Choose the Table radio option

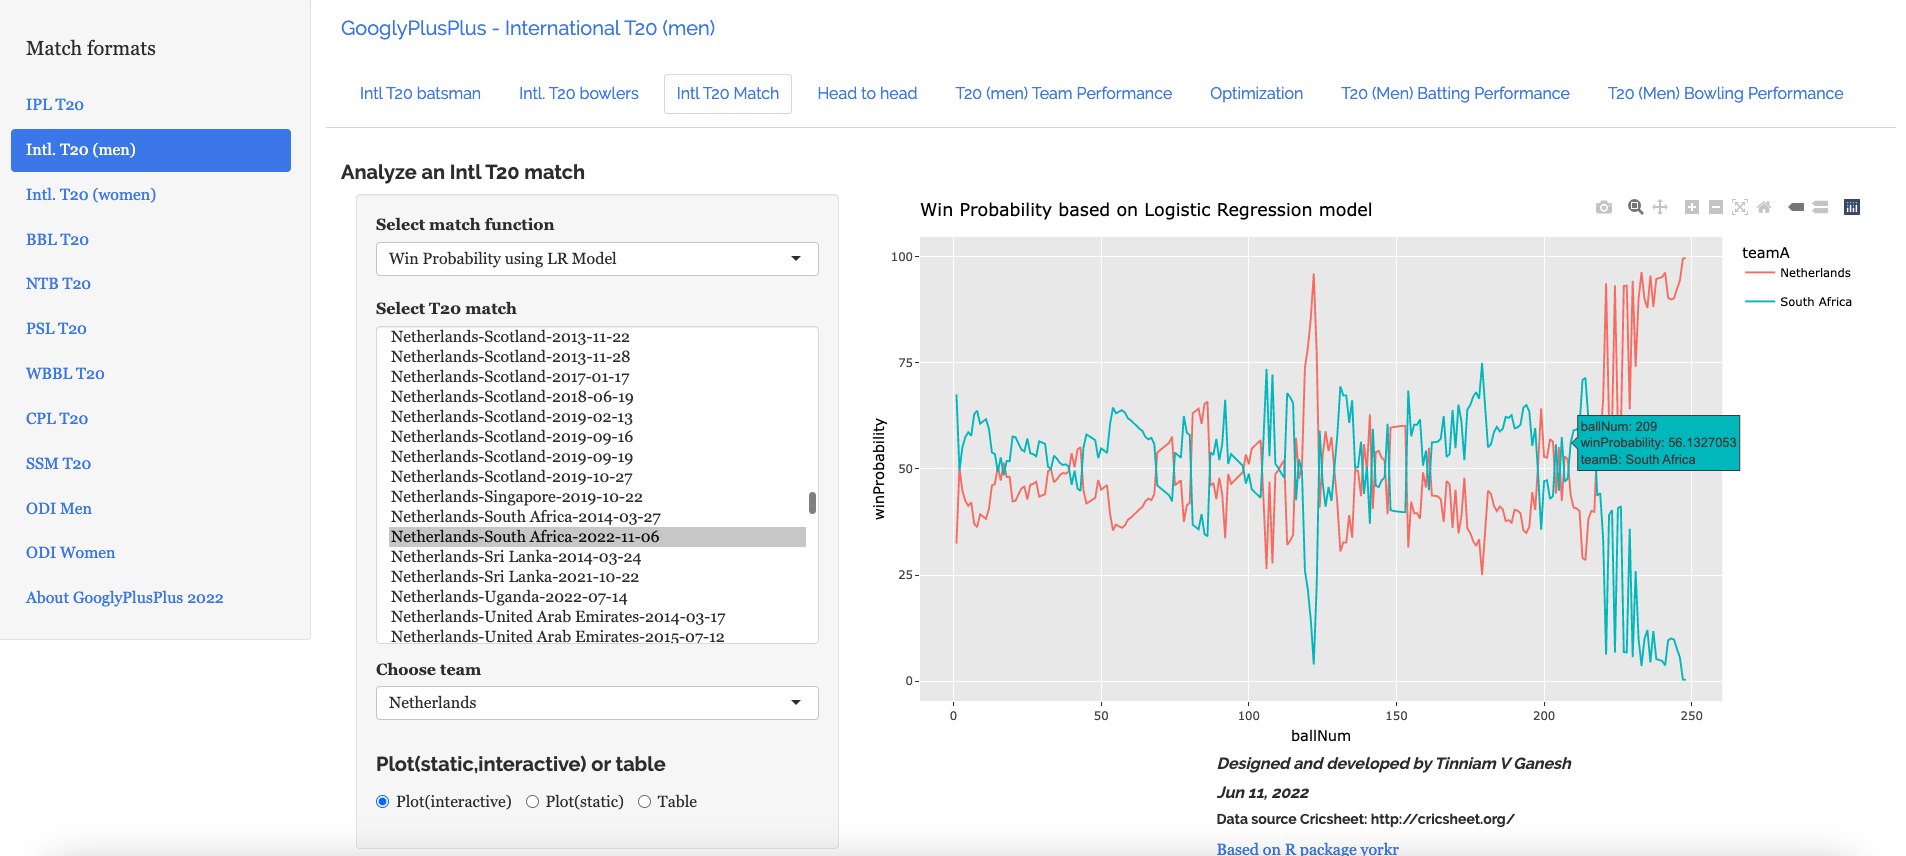[x=645, y=802]
